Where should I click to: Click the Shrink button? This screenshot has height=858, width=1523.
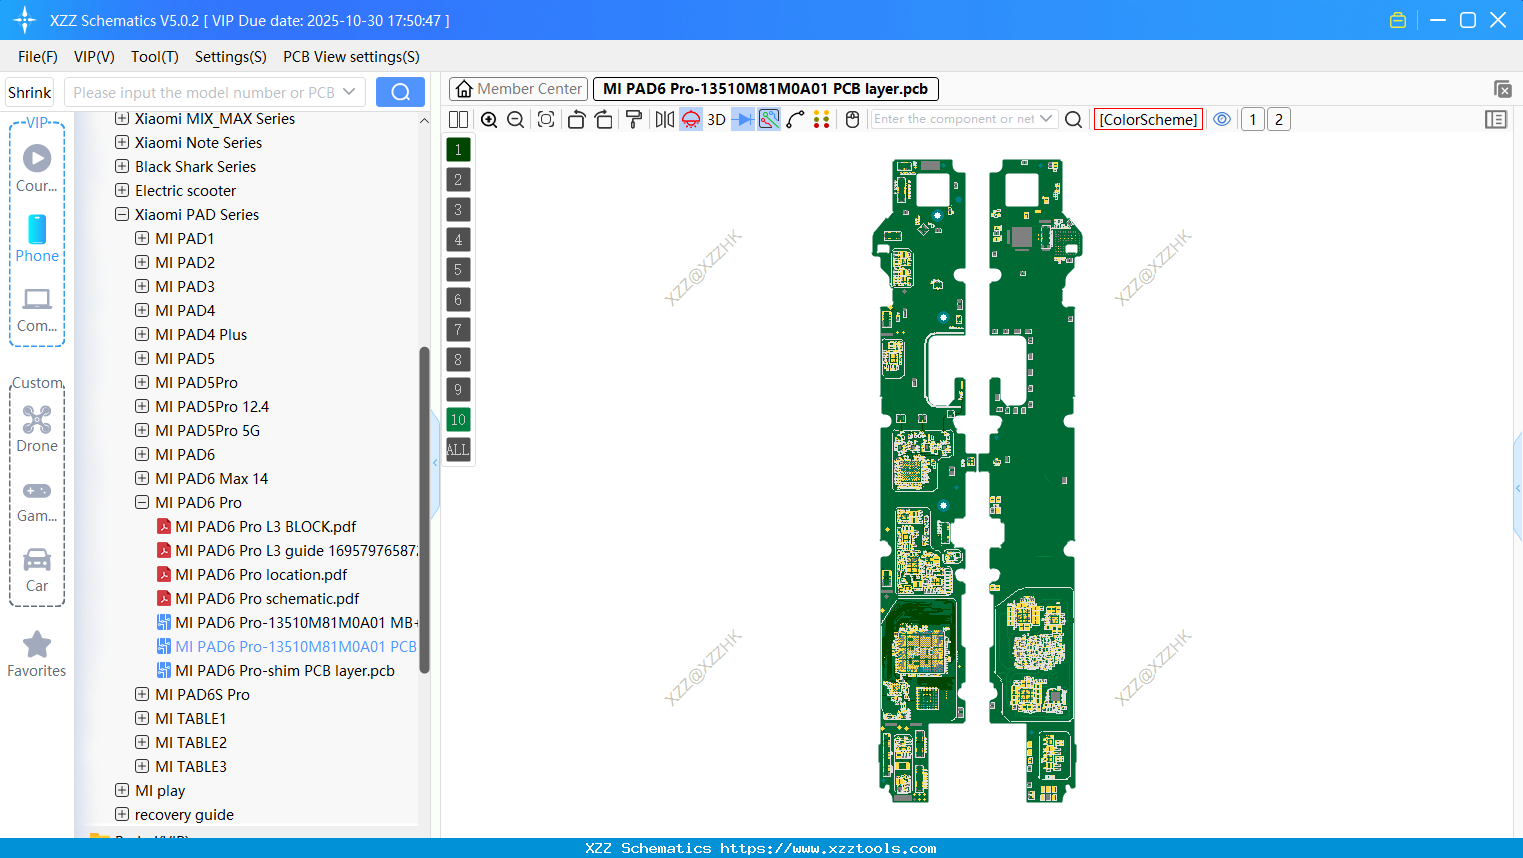coord(30,92)
